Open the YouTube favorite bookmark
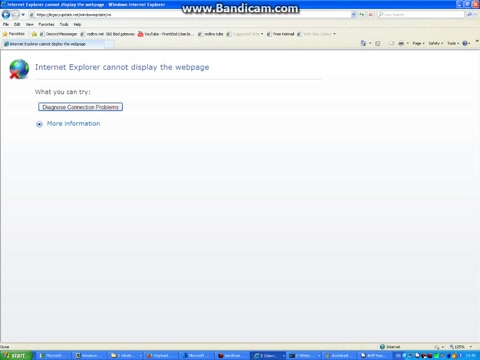This screenshot has width=480, height=360. [x=166, y=34]
